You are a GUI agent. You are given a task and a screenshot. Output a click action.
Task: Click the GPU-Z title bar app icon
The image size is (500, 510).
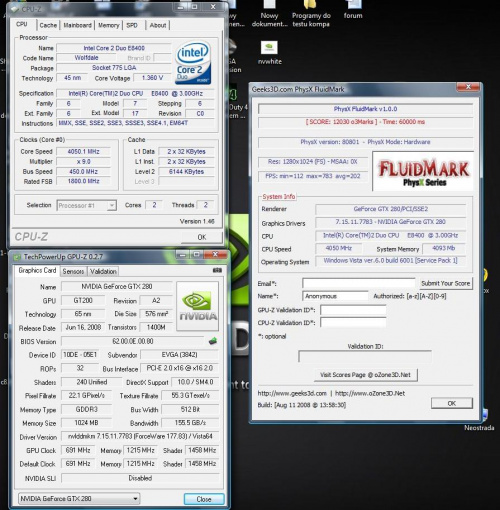click(x=17, y=257)
